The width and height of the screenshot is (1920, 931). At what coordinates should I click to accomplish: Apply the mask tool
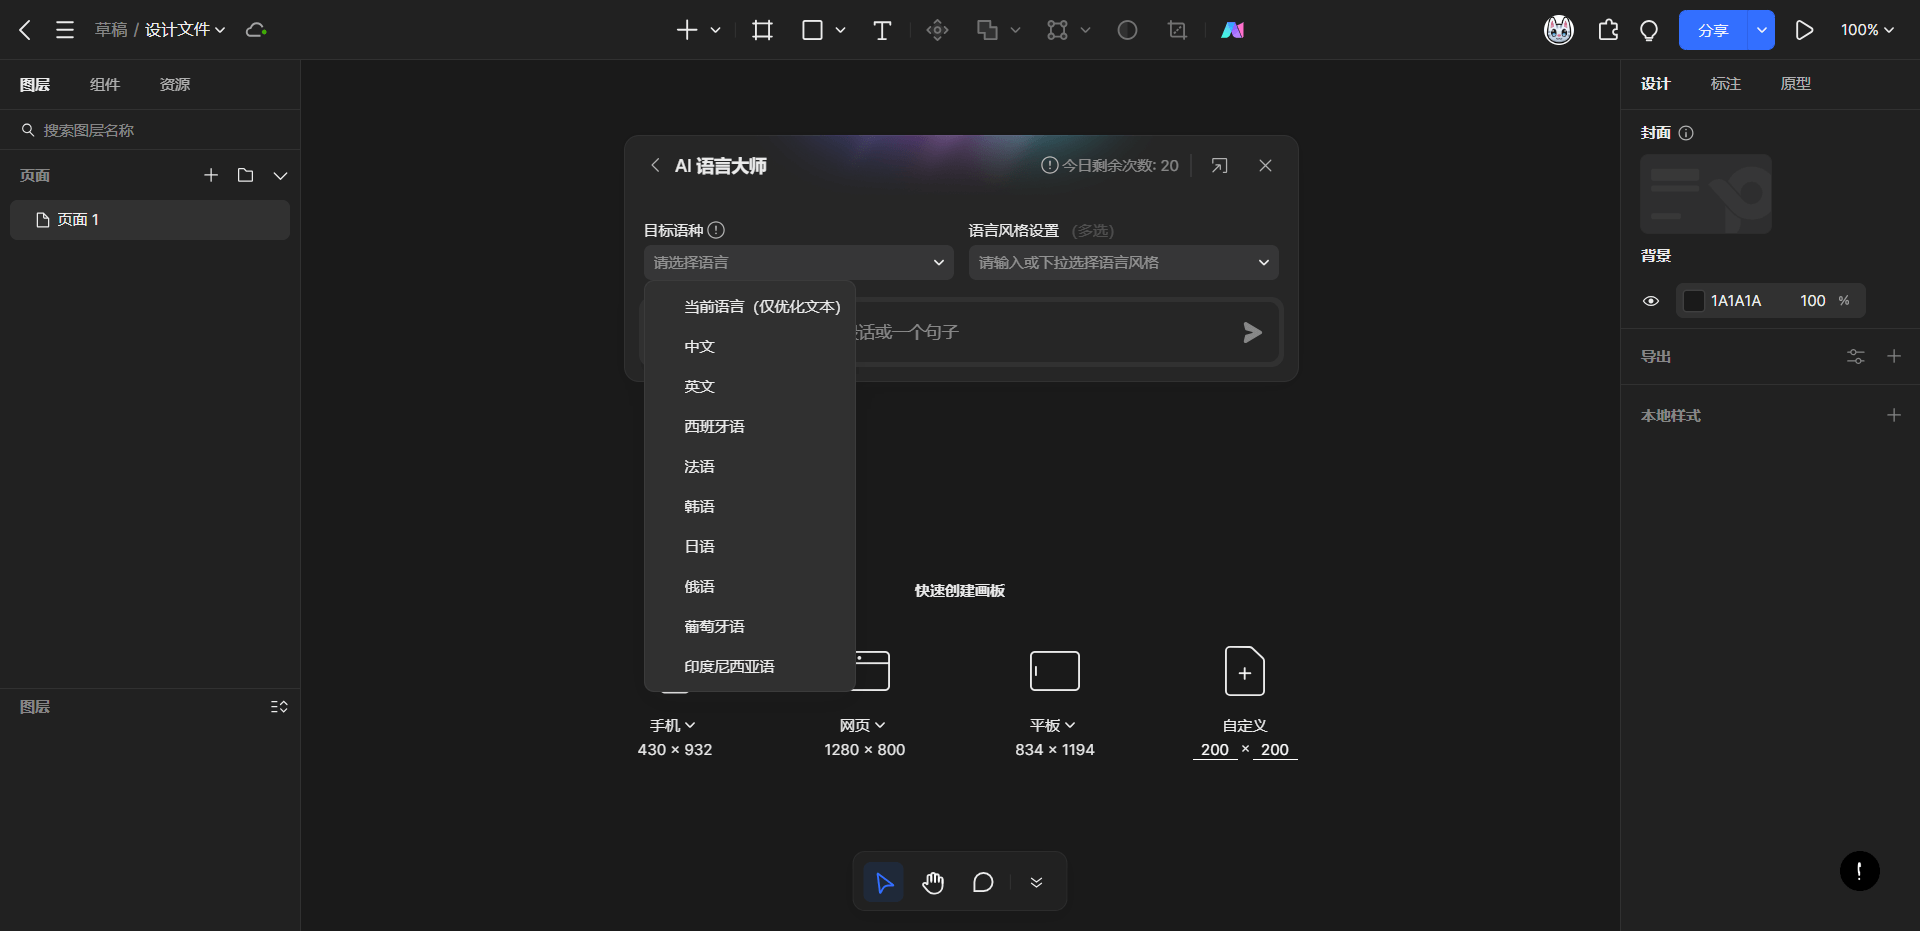pyautogui.click(x=1127, y=30)
